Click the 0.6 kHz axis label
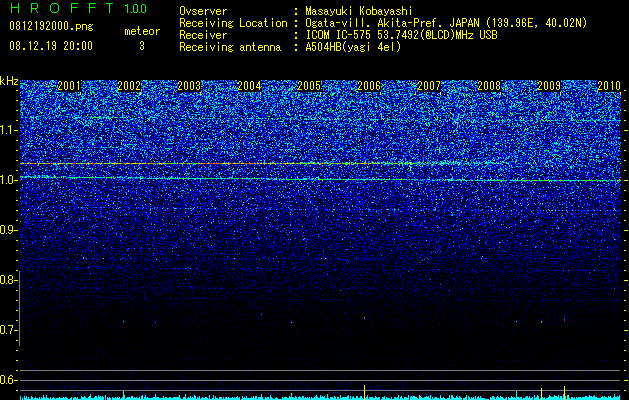629x400 pixels. (x=9, y=380)
